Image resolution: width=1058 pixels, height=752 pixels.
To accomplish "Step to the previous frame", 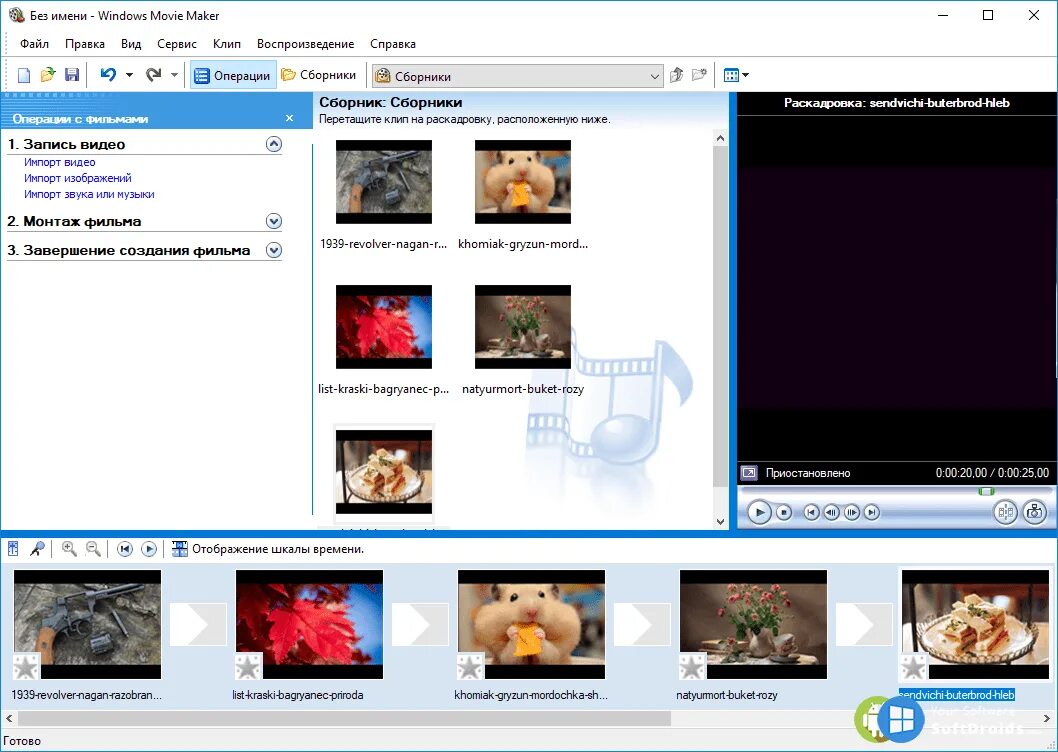I will pos(831,513).
